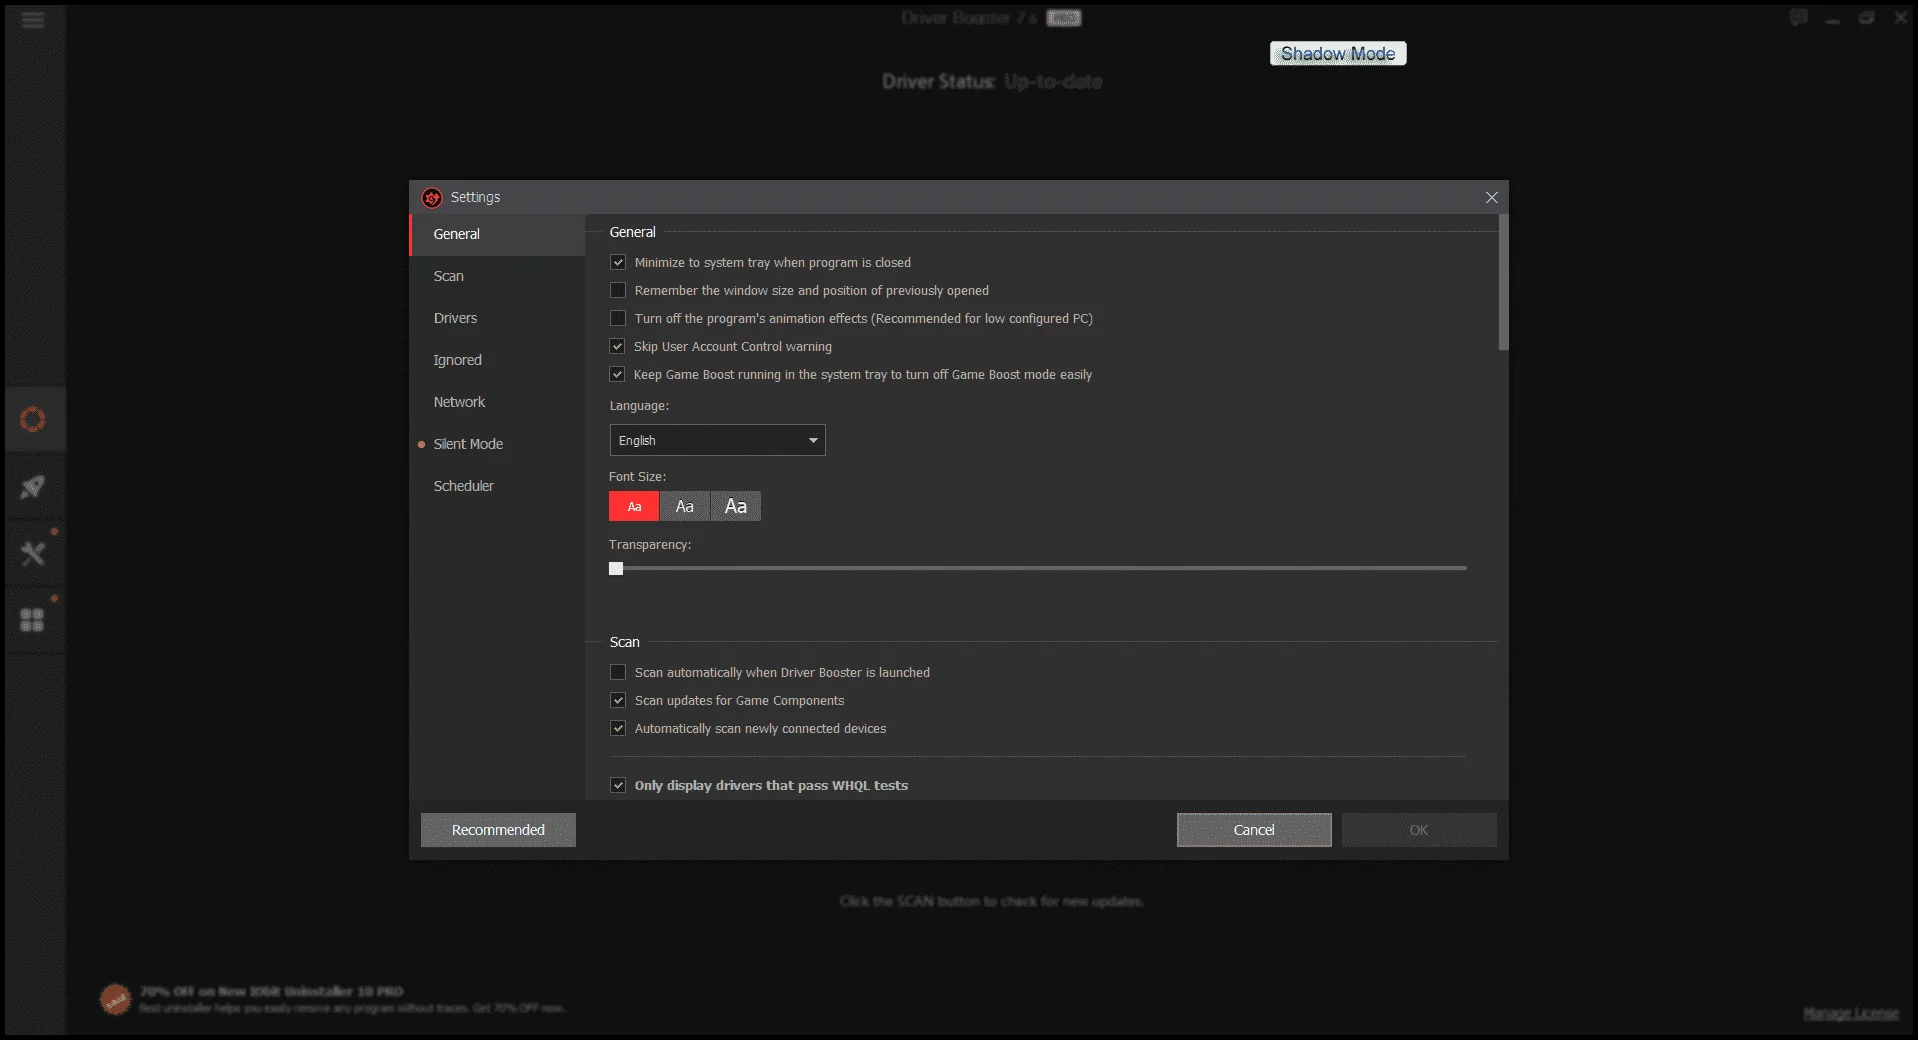
Task: Open the hamburger menu in Driver Booster
Action: 33,20
